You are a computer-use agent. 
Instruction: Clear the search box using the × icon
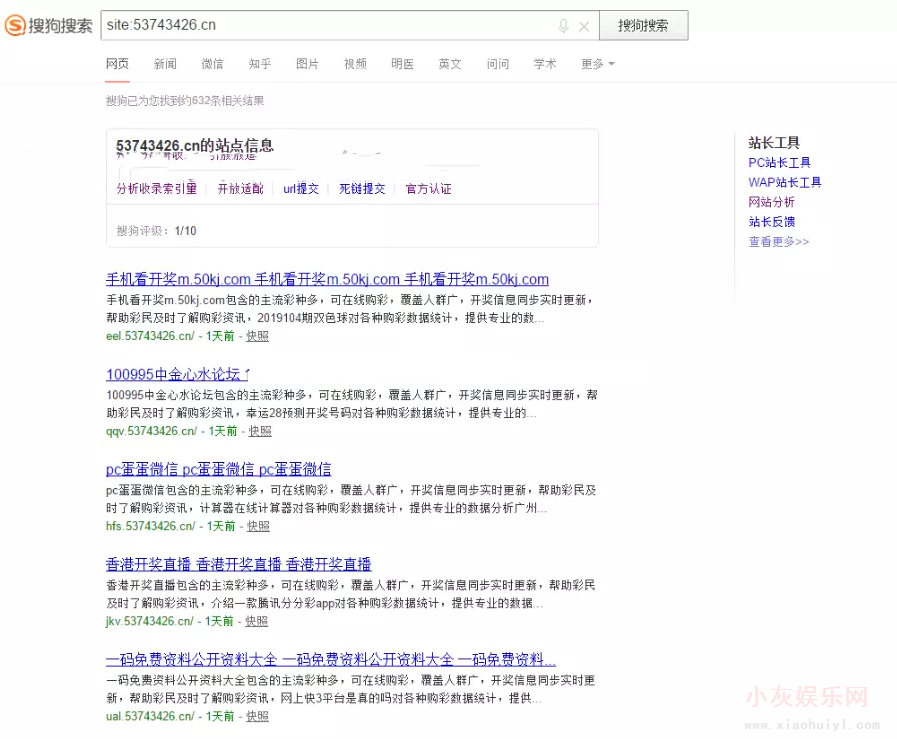[x=584, y=25]
